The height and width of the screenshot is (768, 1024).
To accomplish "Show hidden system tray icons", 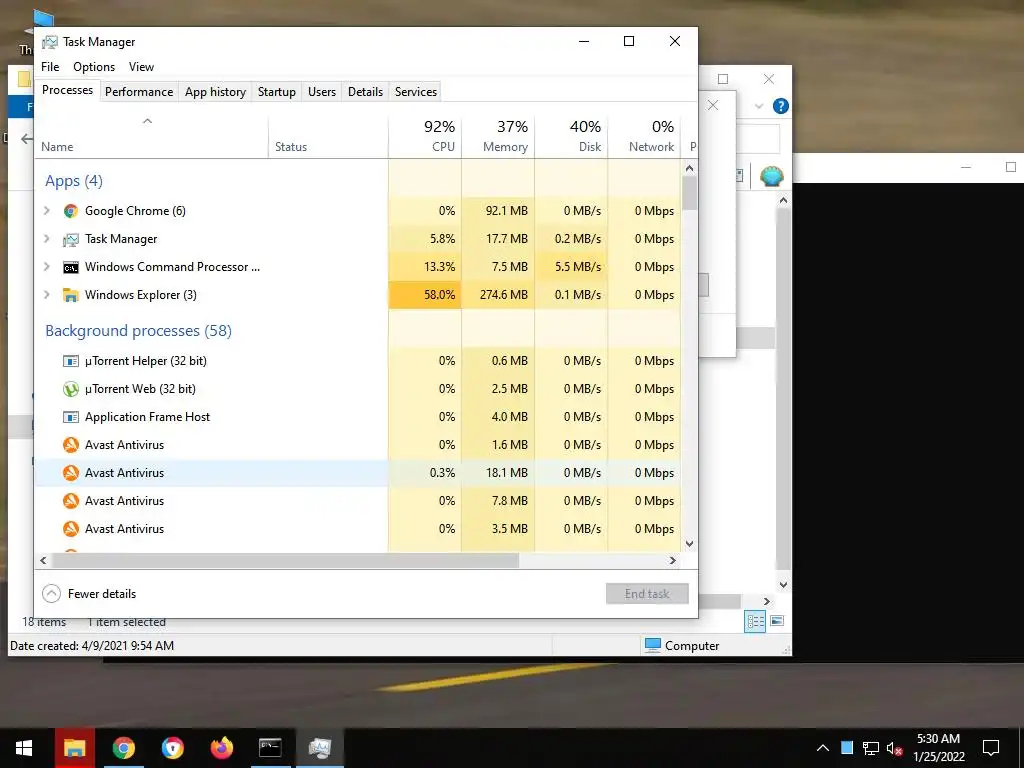I will [x=823, y=748].
